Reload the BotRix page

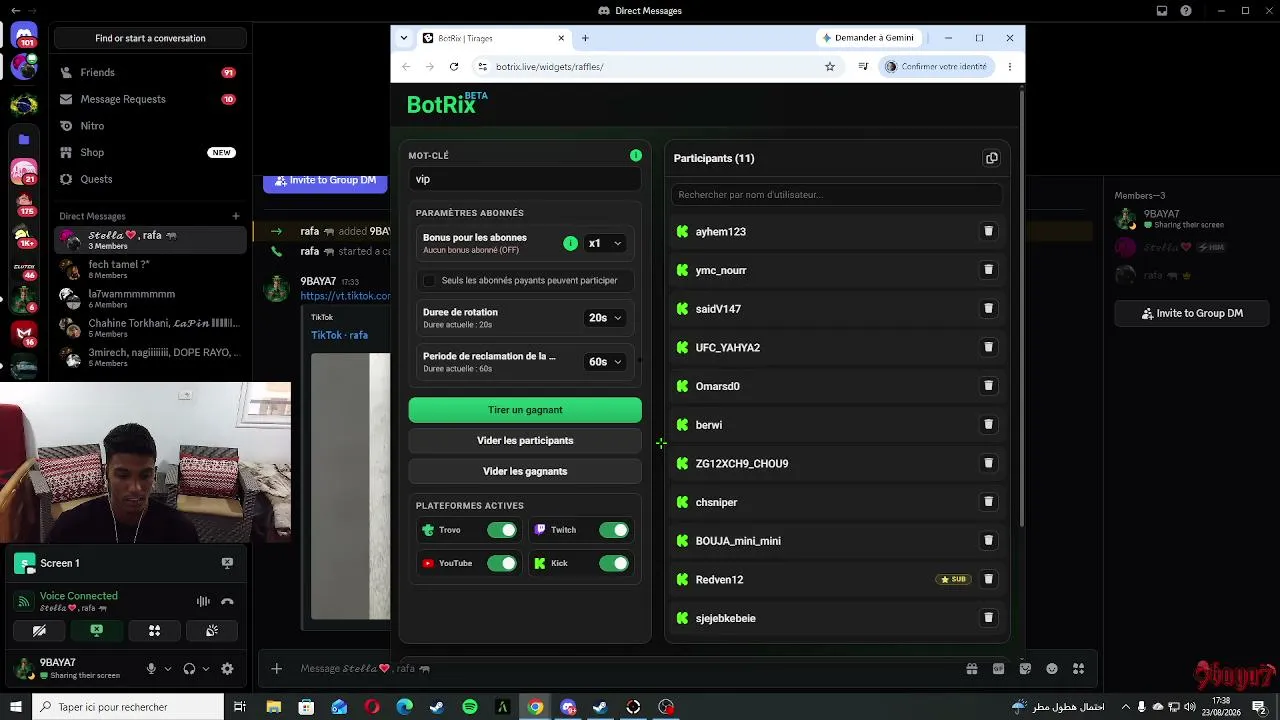454,67
